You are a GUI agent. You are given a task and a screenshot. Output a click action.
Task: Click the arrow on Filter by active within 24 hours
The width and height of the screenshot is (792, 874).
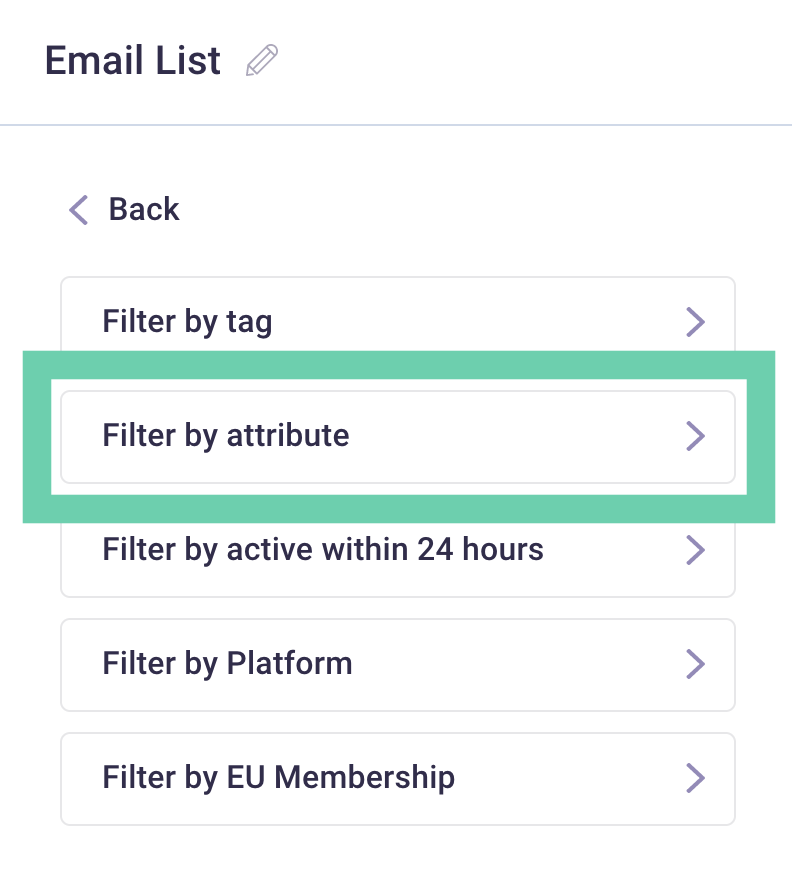click(x=696, y=550)
